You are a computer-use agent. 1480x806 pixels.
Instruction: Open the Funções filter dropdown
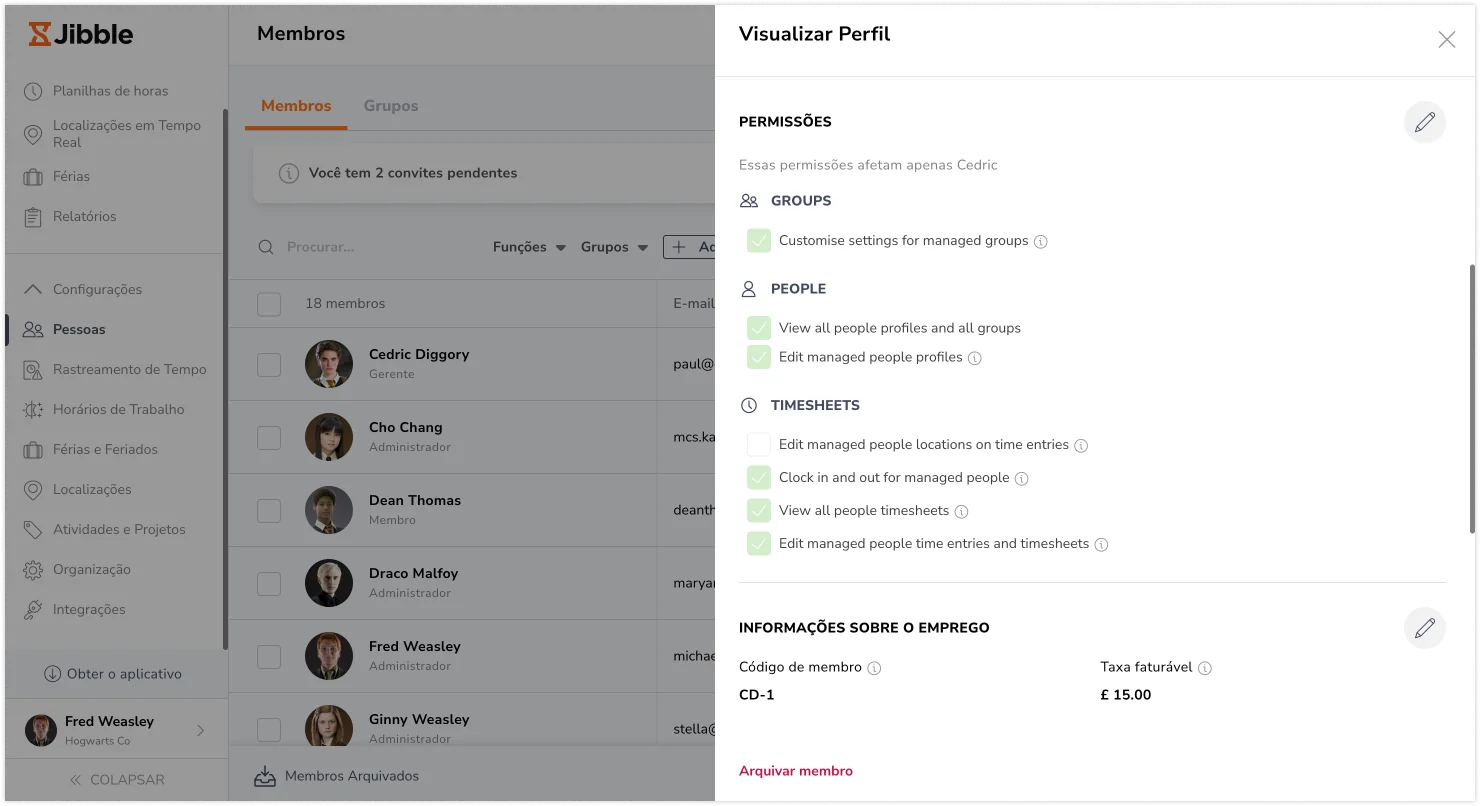[x=529, y=247]
